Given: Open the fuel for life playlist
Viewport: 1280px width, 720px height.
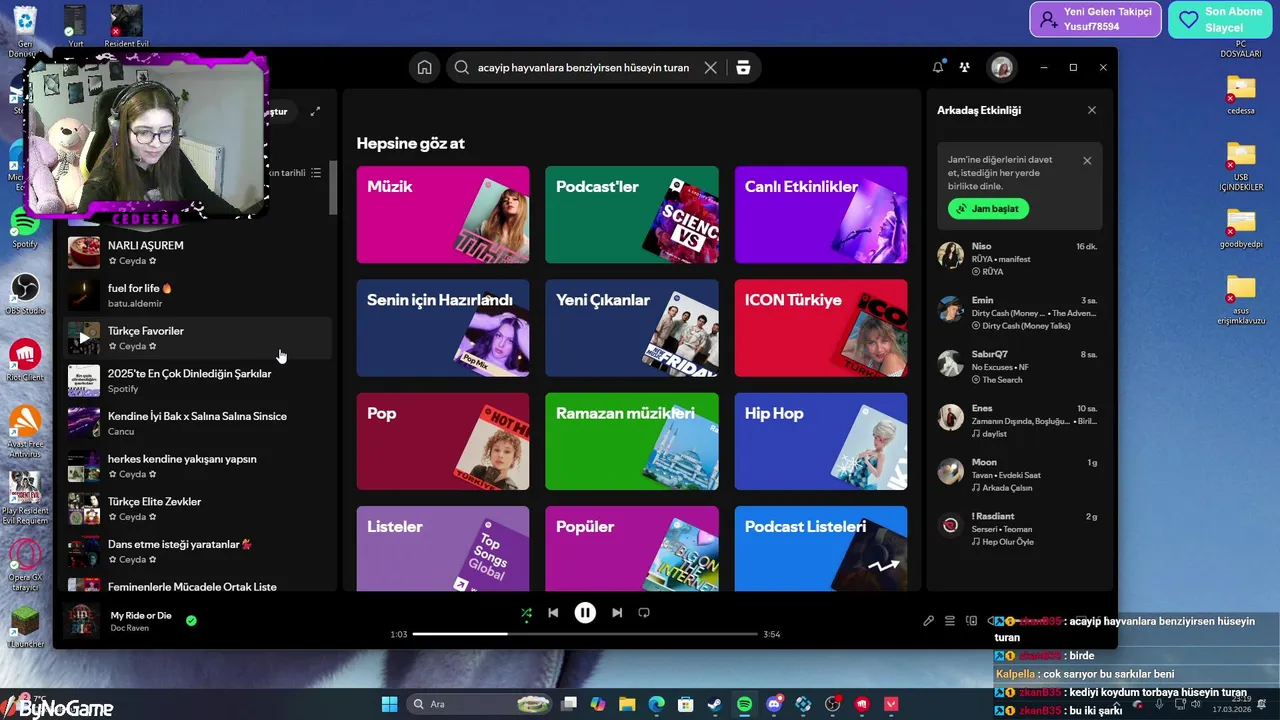Looking at the screenshot, I should pos(198,295).
